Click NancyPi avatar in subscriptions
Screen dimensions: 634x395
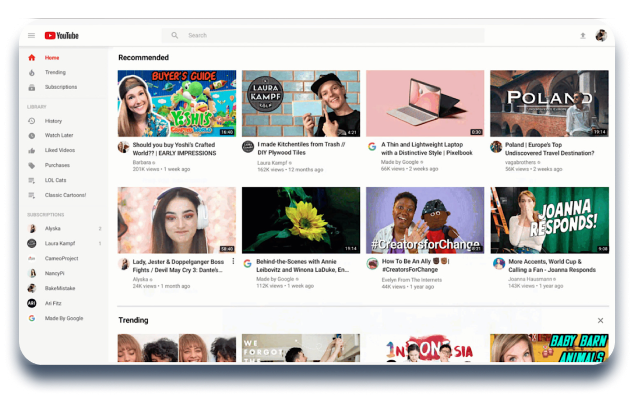32,273
